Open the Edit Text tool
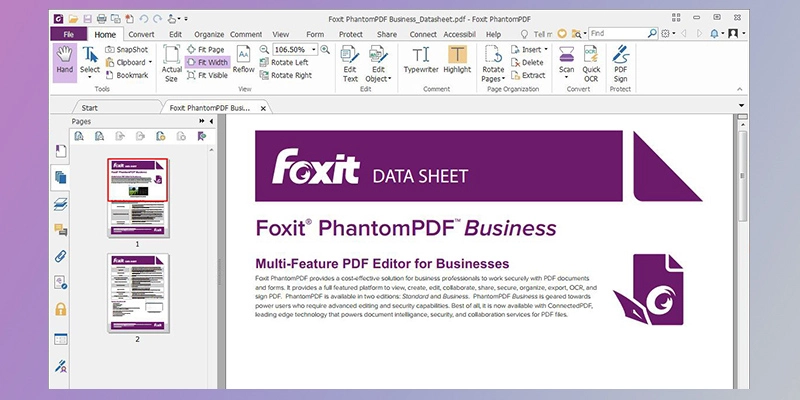This screenshot has width=800, height=400. (350, 63)
